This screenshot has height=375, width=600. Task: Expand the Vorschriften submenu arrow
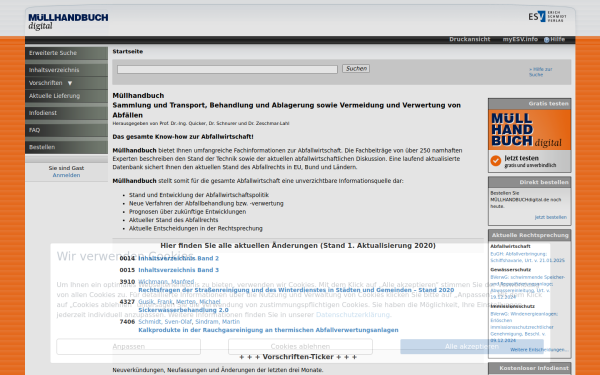tap(70, 83)
